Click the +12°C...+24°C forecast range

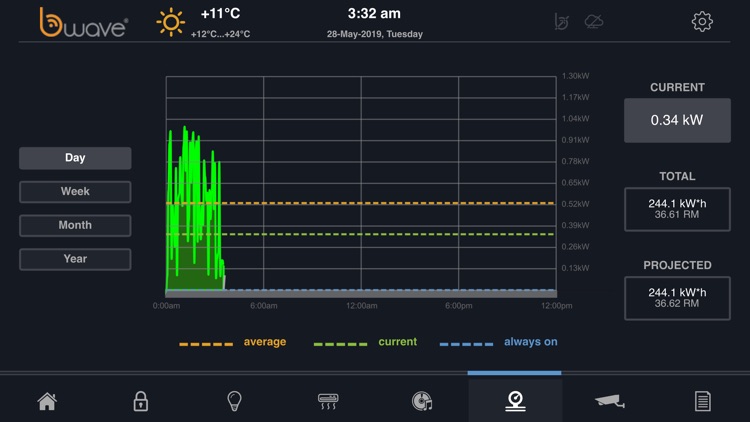pos(220,34)
